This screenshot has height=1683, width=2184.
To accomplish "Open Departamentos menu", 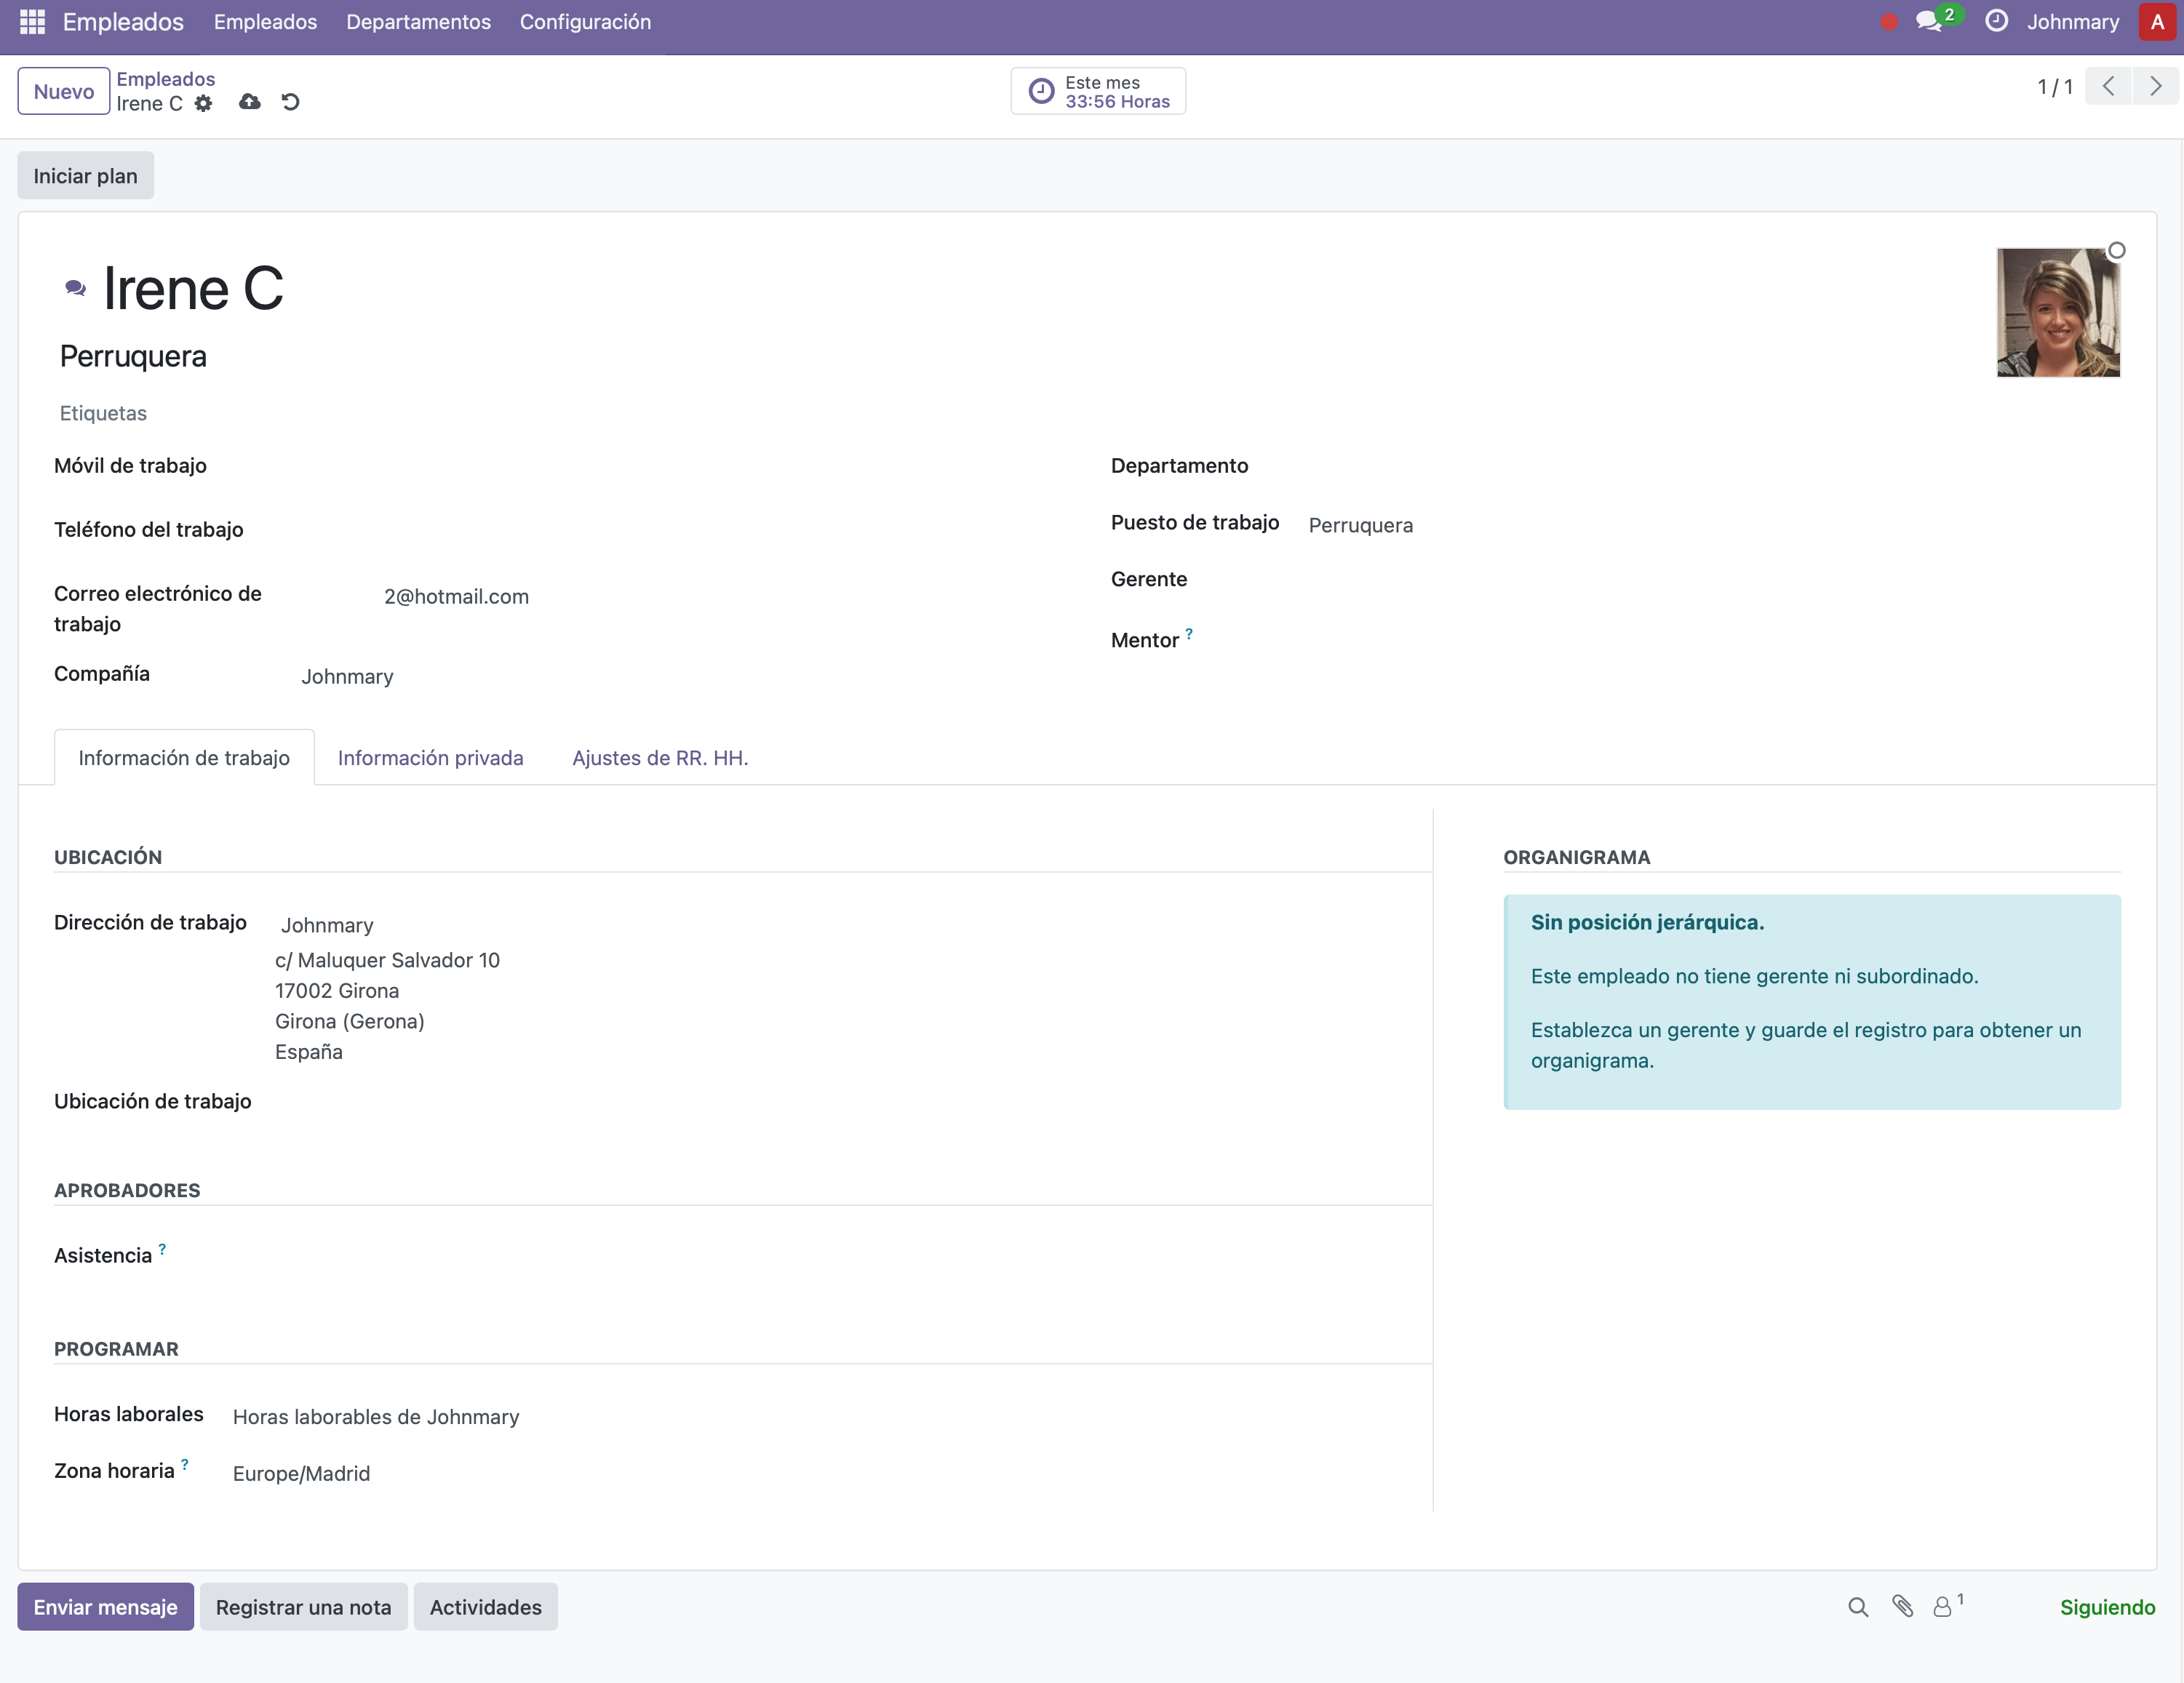I will click(418, 22).
